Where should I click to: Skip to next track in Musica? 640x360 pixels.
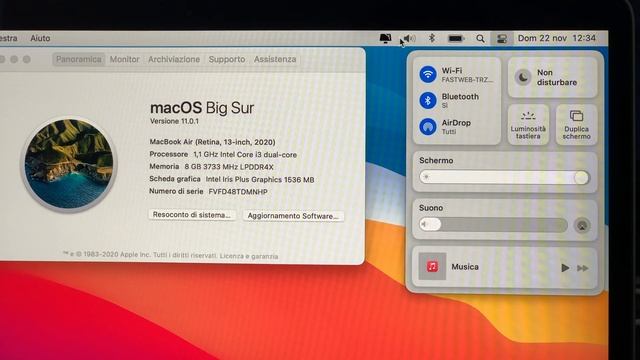coord(582,268)
